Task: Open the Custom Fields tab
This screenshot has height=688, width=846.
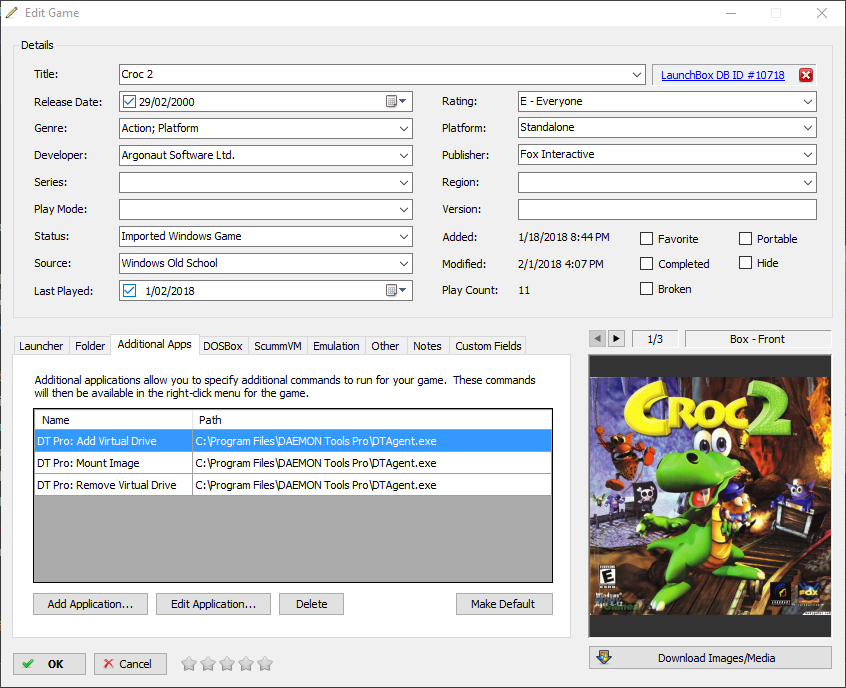Action: [x=488, y=346]
